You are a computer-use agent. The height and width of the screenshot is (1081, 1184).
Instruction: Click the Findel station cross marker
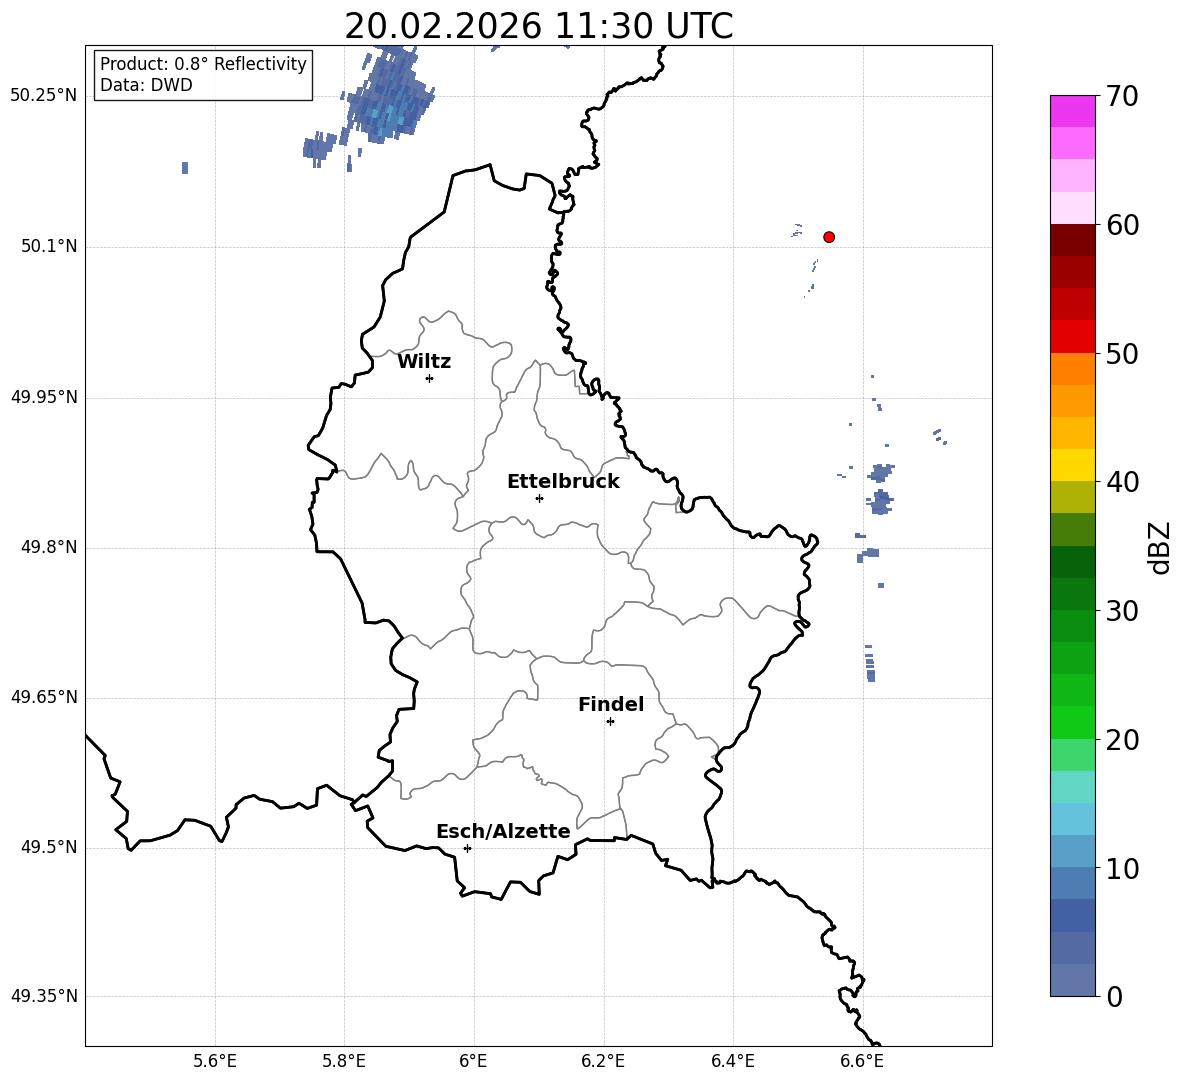point(610,722)
